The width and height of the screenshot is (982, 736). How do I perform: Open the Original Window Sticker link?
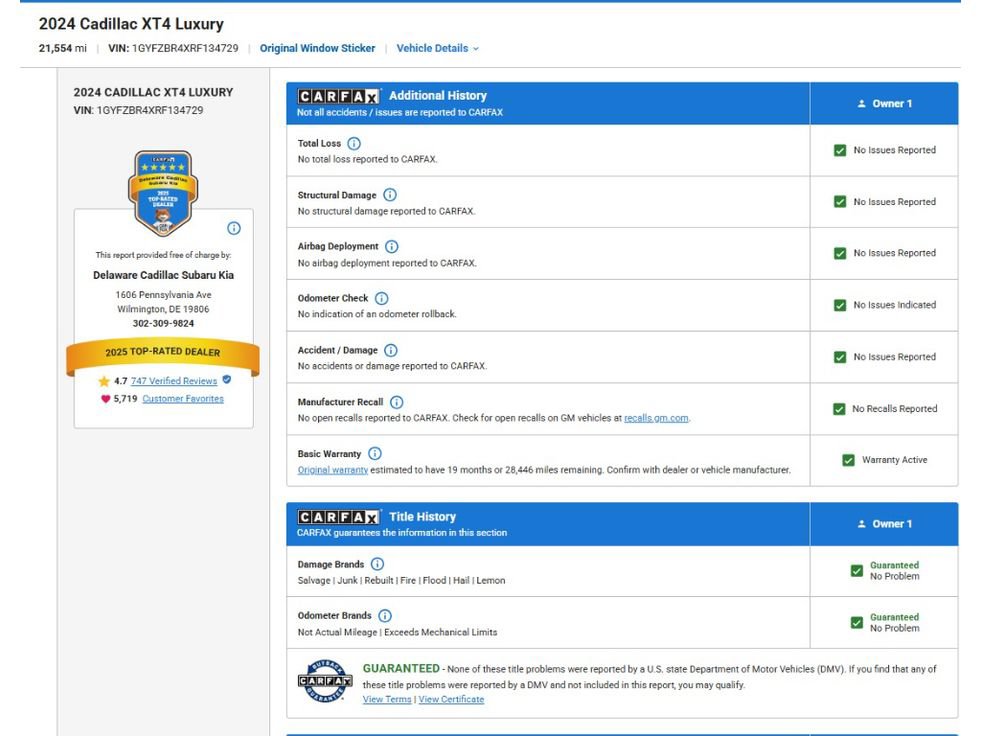[318, 48]
